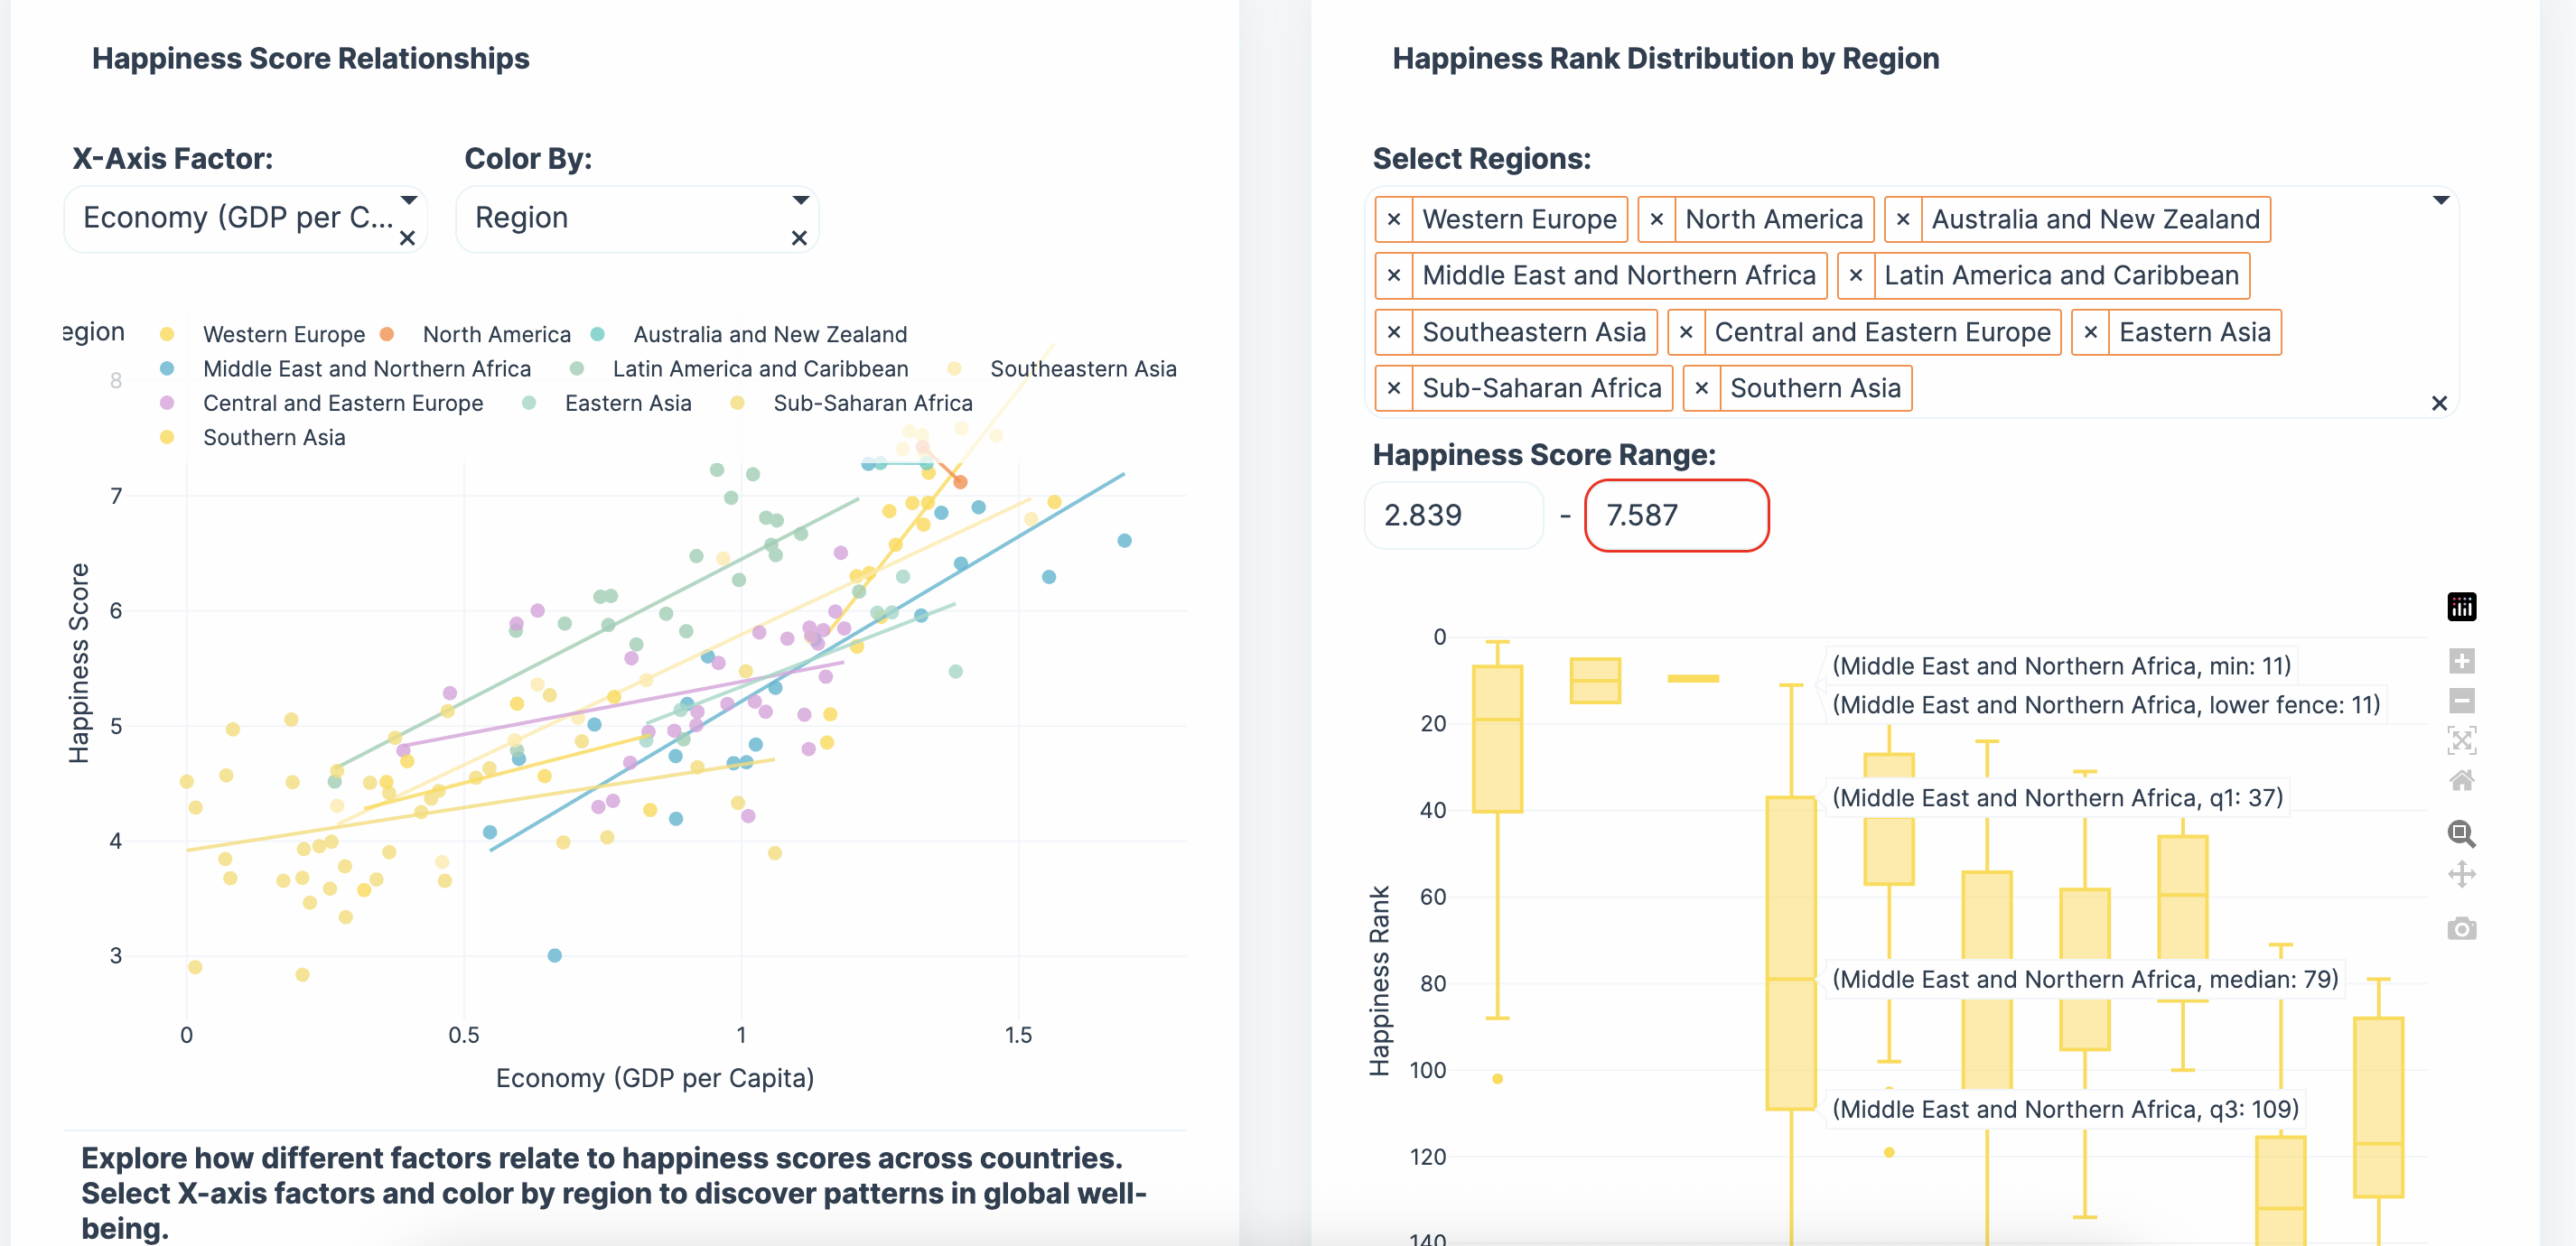Click the minimum happiness score field
The width and height of the screenshot is (2576, 1246).
[1452, 515]
